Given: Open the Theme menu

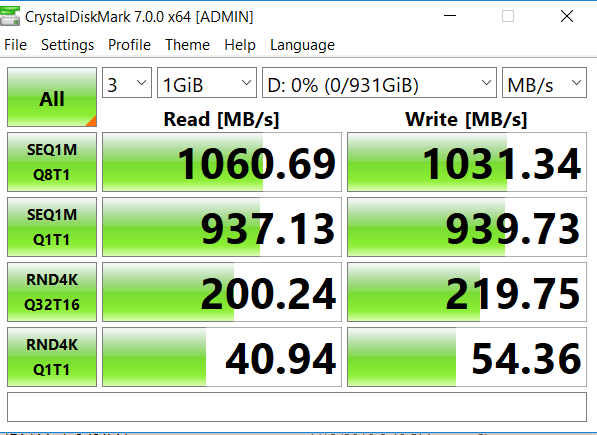Looking at the screenshot, I should tap(187, 45).
